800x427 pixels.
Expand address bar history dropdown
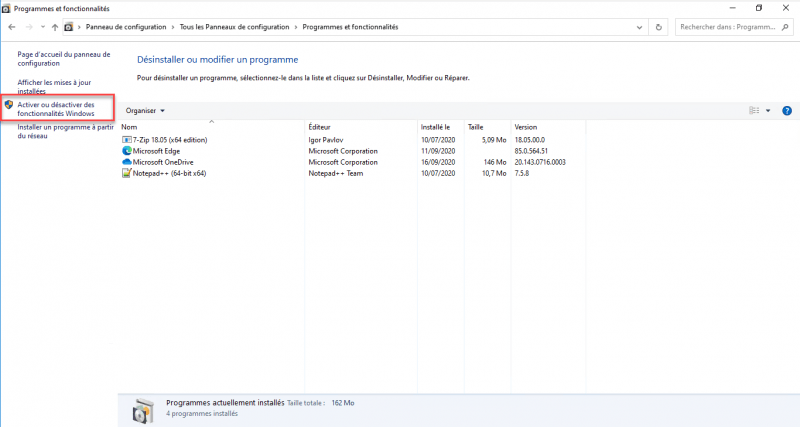click(x=639, y=28)
